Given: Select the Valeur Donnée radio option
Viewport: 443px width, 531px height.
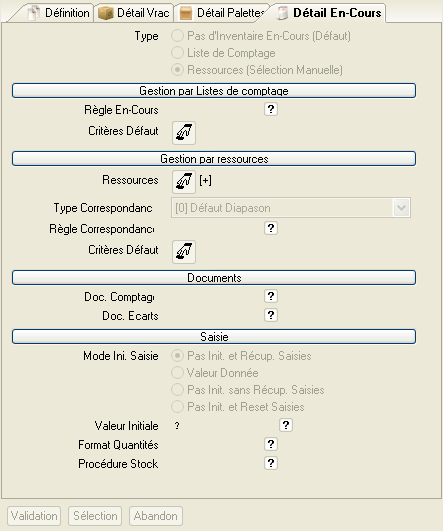Looking at the screenshot, I should (x=177, y=372).
